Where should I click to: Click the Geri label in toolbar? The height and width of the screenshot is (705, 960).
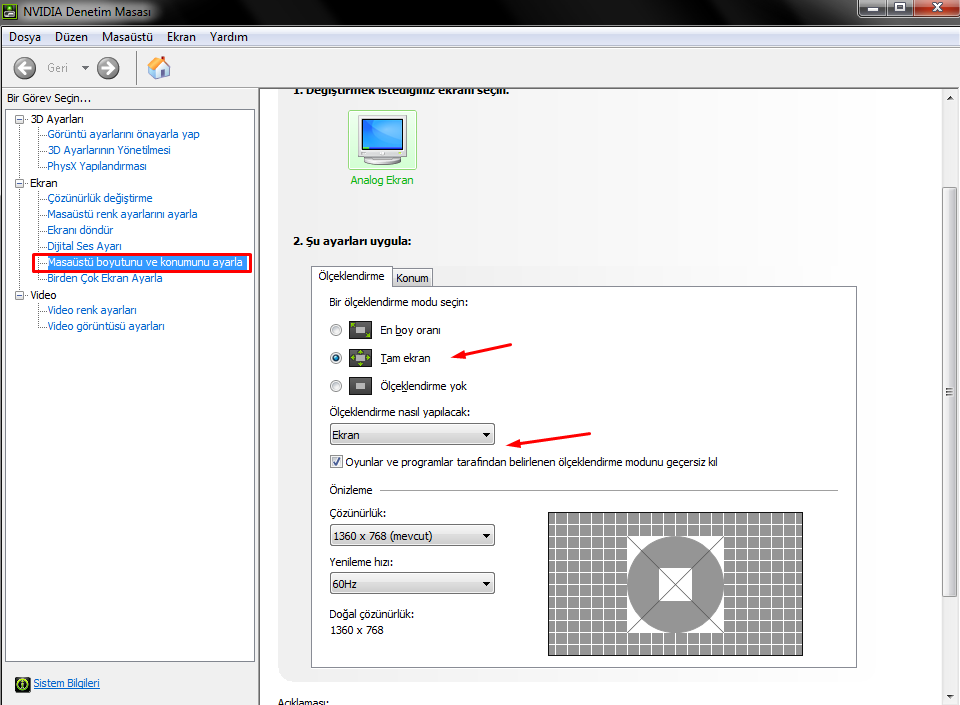click(58, 68)
